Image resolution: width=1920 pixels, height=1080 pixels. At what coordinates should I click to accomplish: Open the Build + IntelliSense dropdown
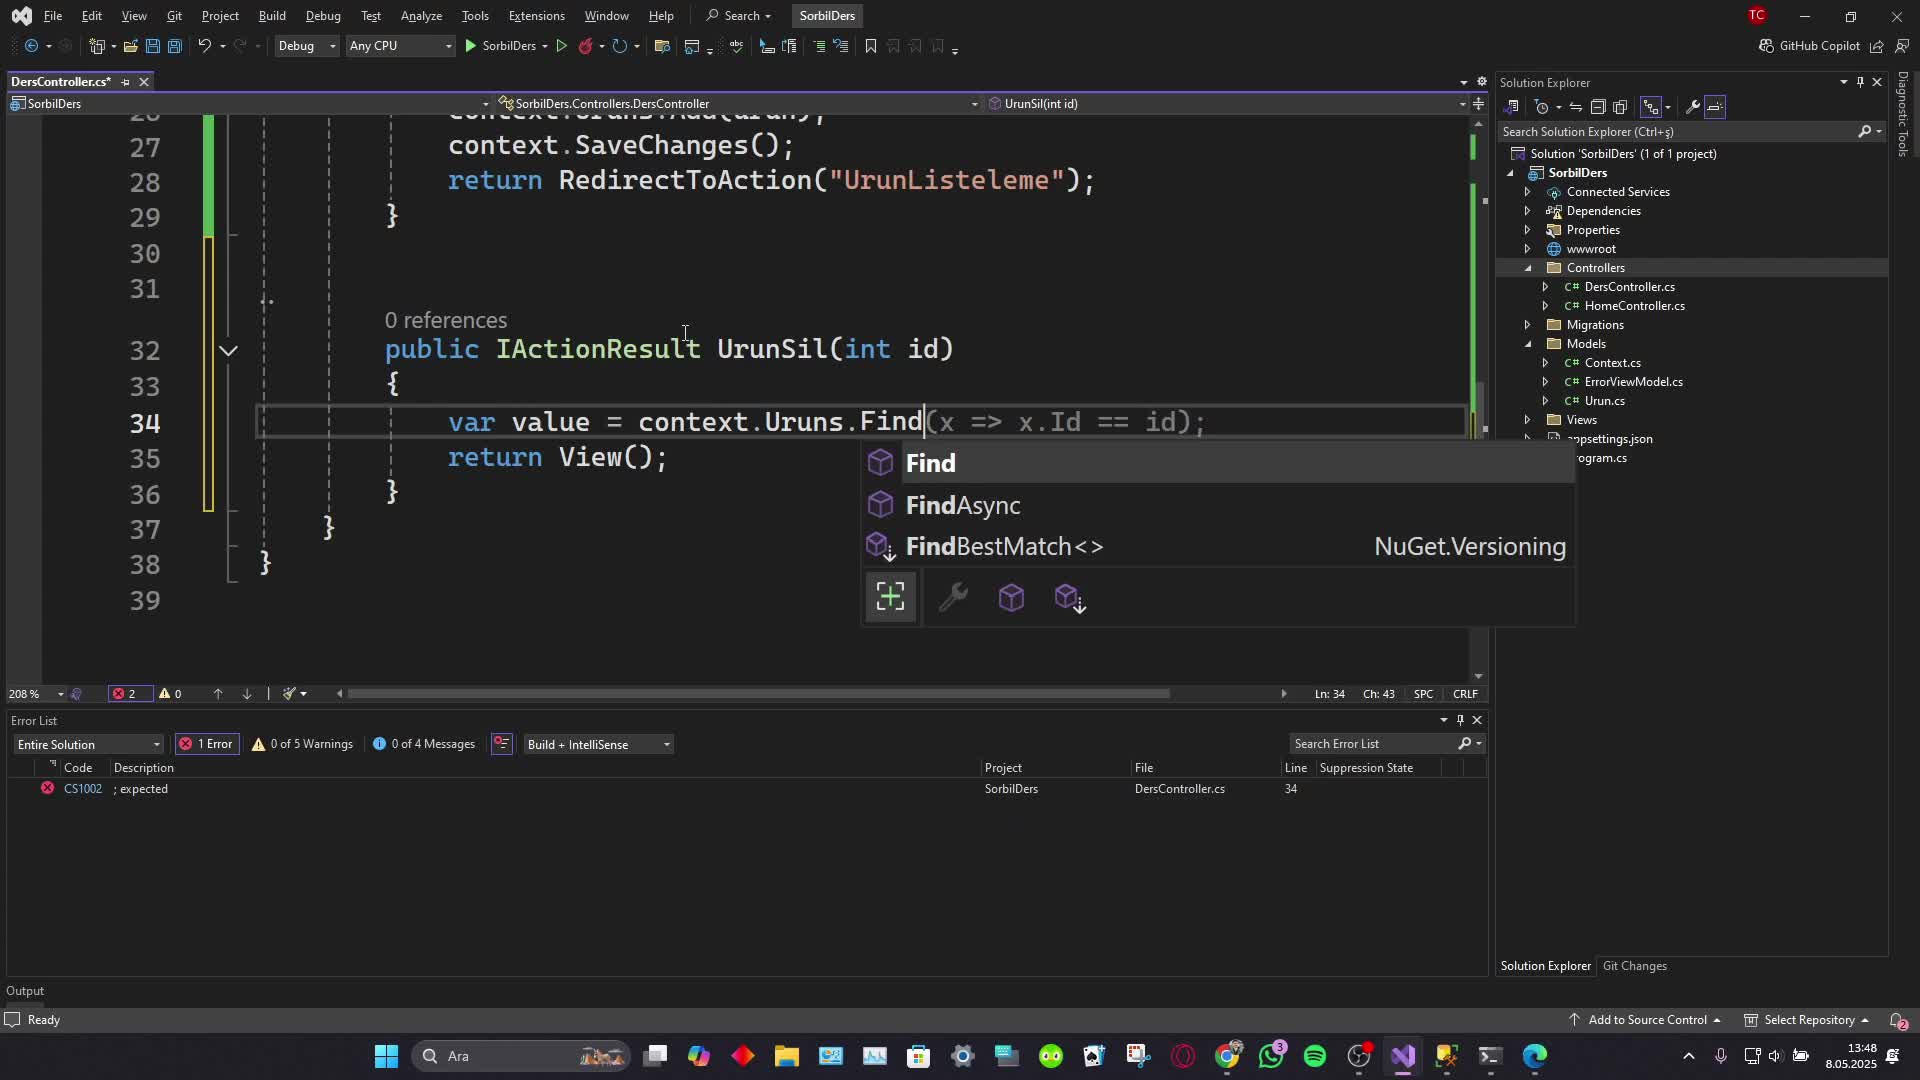(x=598, y=744)
